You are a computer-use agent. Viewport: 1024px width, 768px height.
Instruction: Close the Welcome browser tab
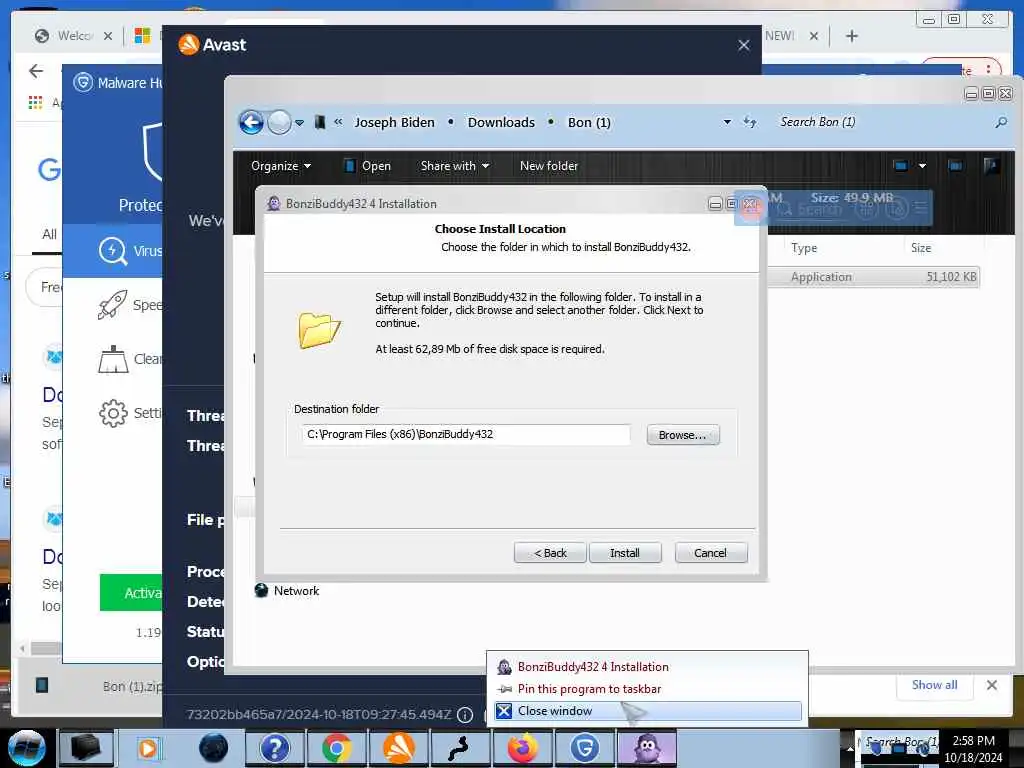[x=108, y=36]
